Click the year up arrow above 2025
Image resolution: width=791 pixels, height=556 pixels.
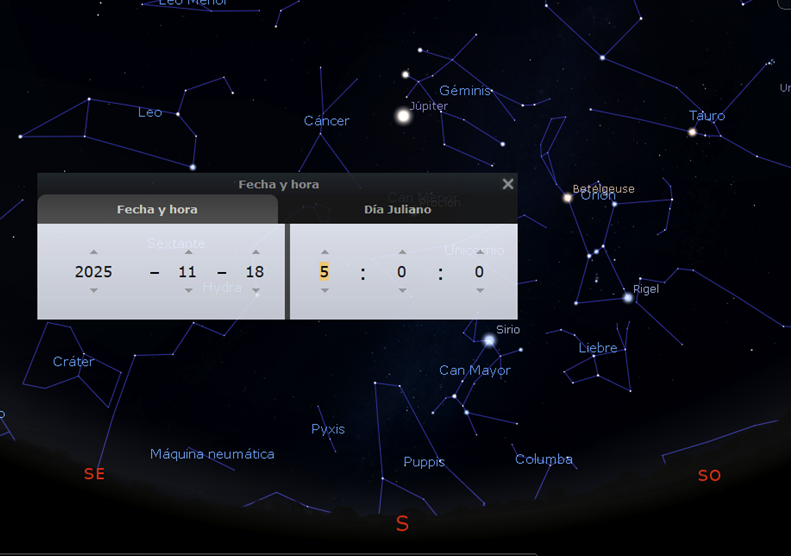coord(93,253)
